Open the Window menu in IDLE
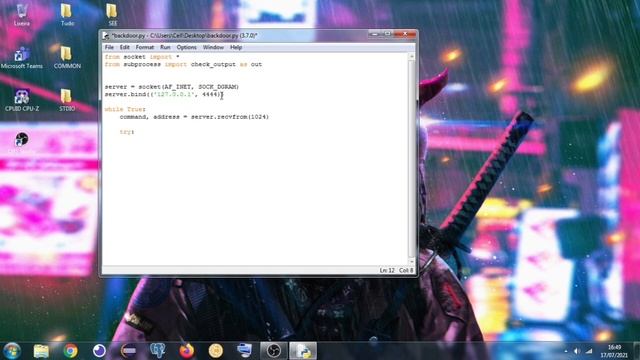 coord(213,47)
